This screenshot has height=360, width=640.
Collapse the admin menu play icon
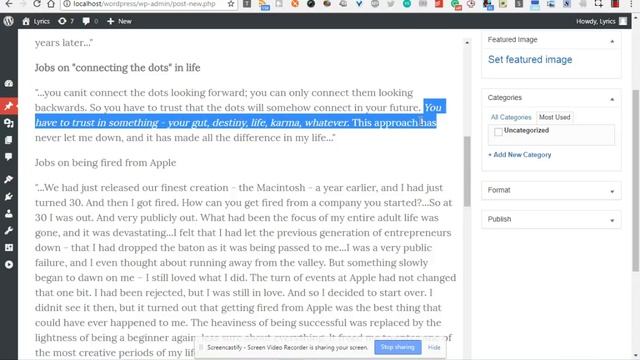tap(9, 264)
